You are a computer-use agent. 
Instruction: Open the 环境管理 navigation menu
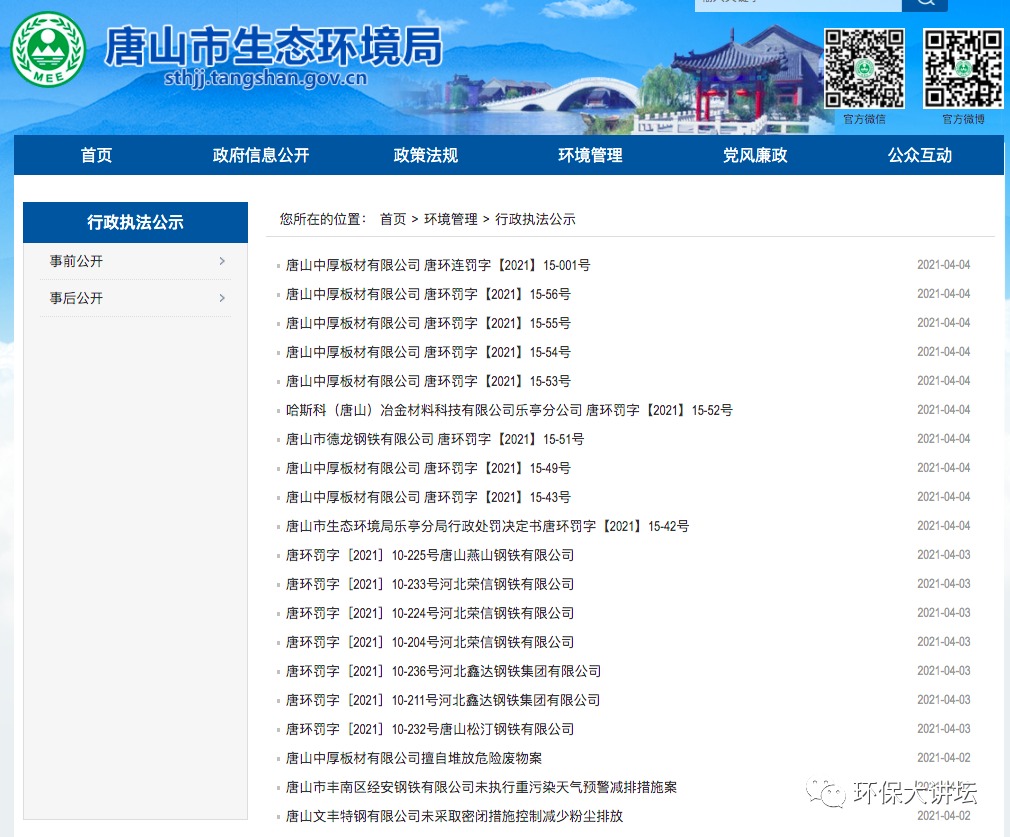[588, 155]
